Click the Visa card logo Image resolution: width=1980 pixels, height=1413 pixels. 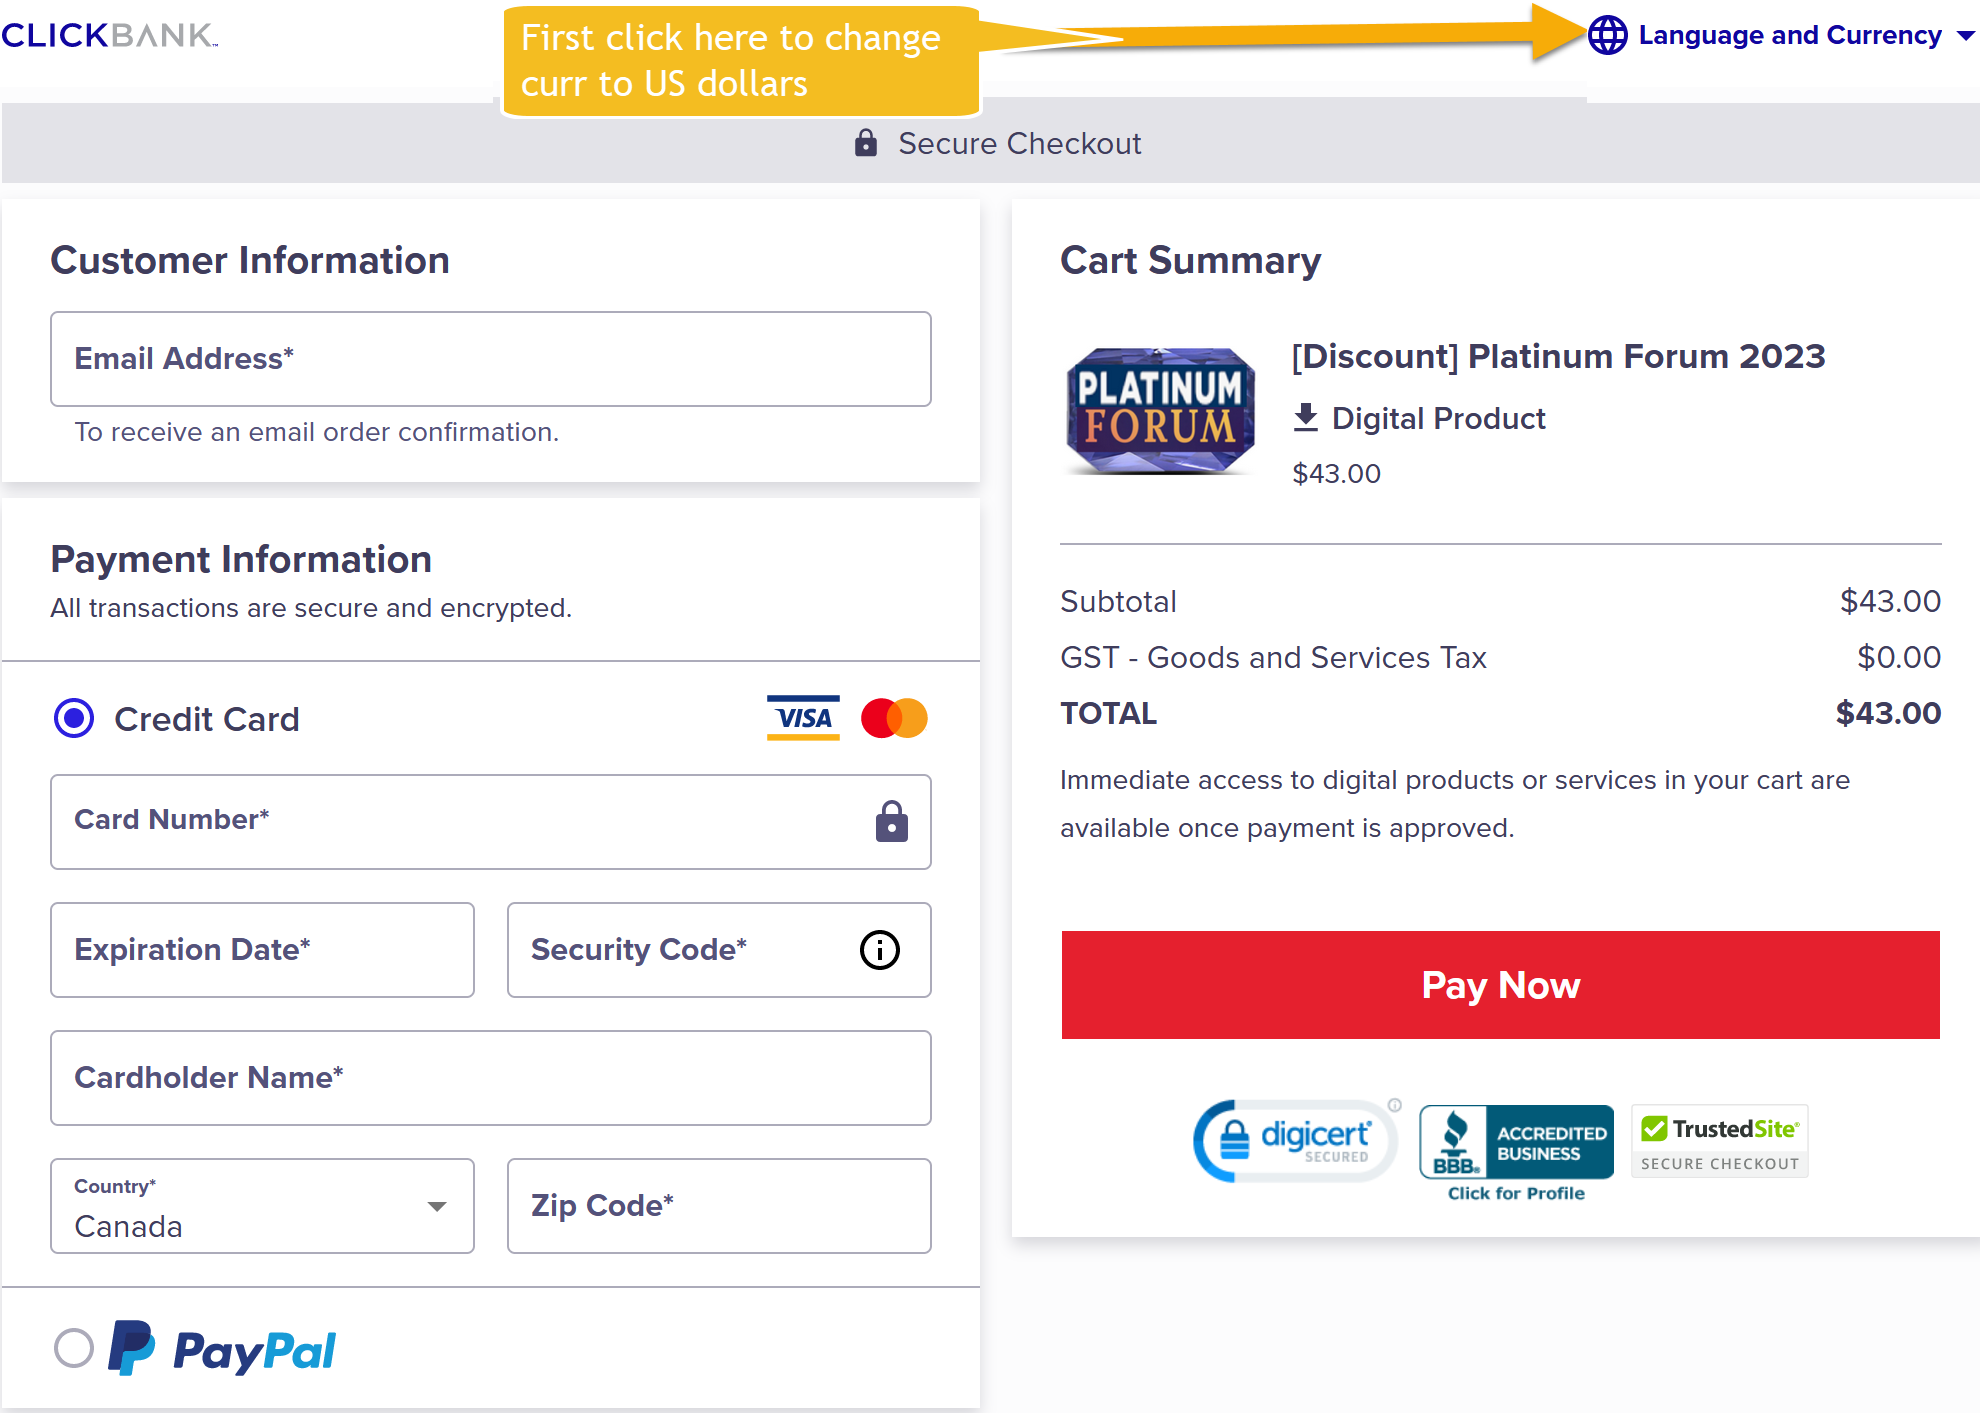(803, 718)
